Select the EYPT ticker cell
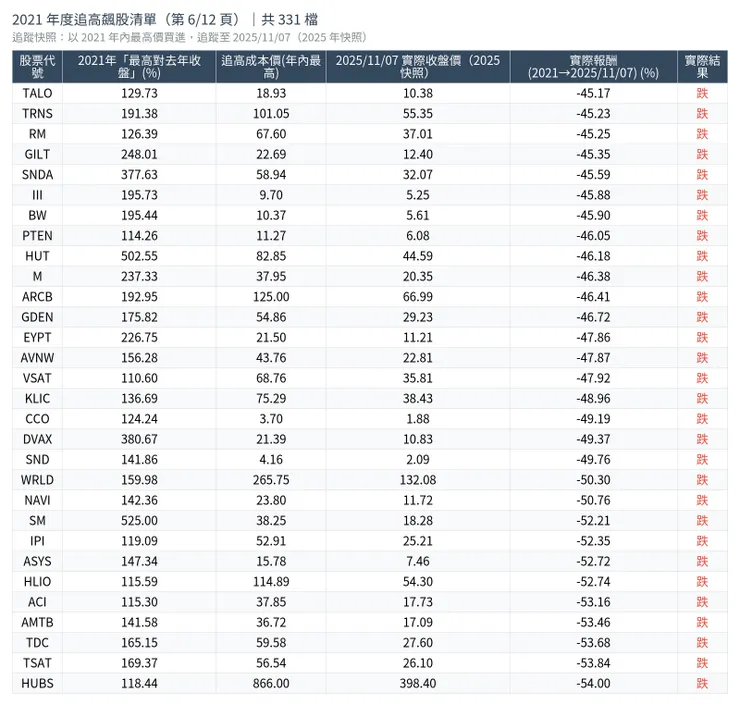 click(37, 337)
